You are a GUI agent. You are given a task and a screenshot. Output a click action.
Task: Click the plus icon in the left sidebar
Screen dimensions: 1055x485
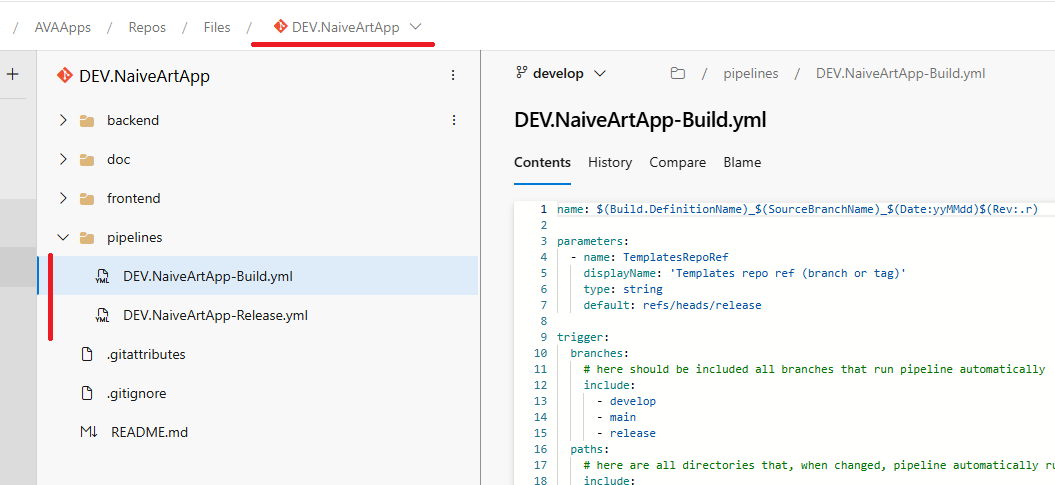(x=12, y=75)
